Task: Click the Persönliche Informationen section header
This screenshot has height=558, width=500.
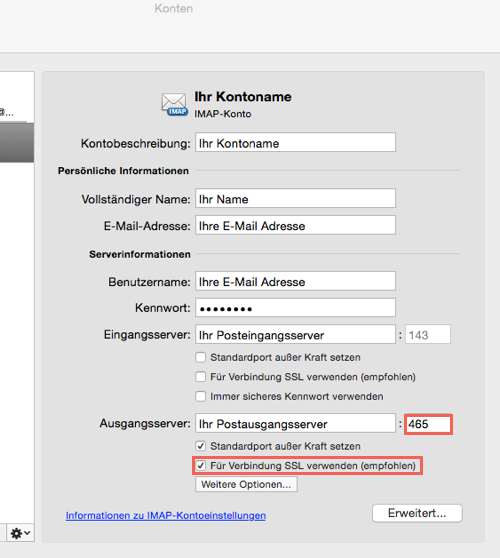Action: pos(123,171)
